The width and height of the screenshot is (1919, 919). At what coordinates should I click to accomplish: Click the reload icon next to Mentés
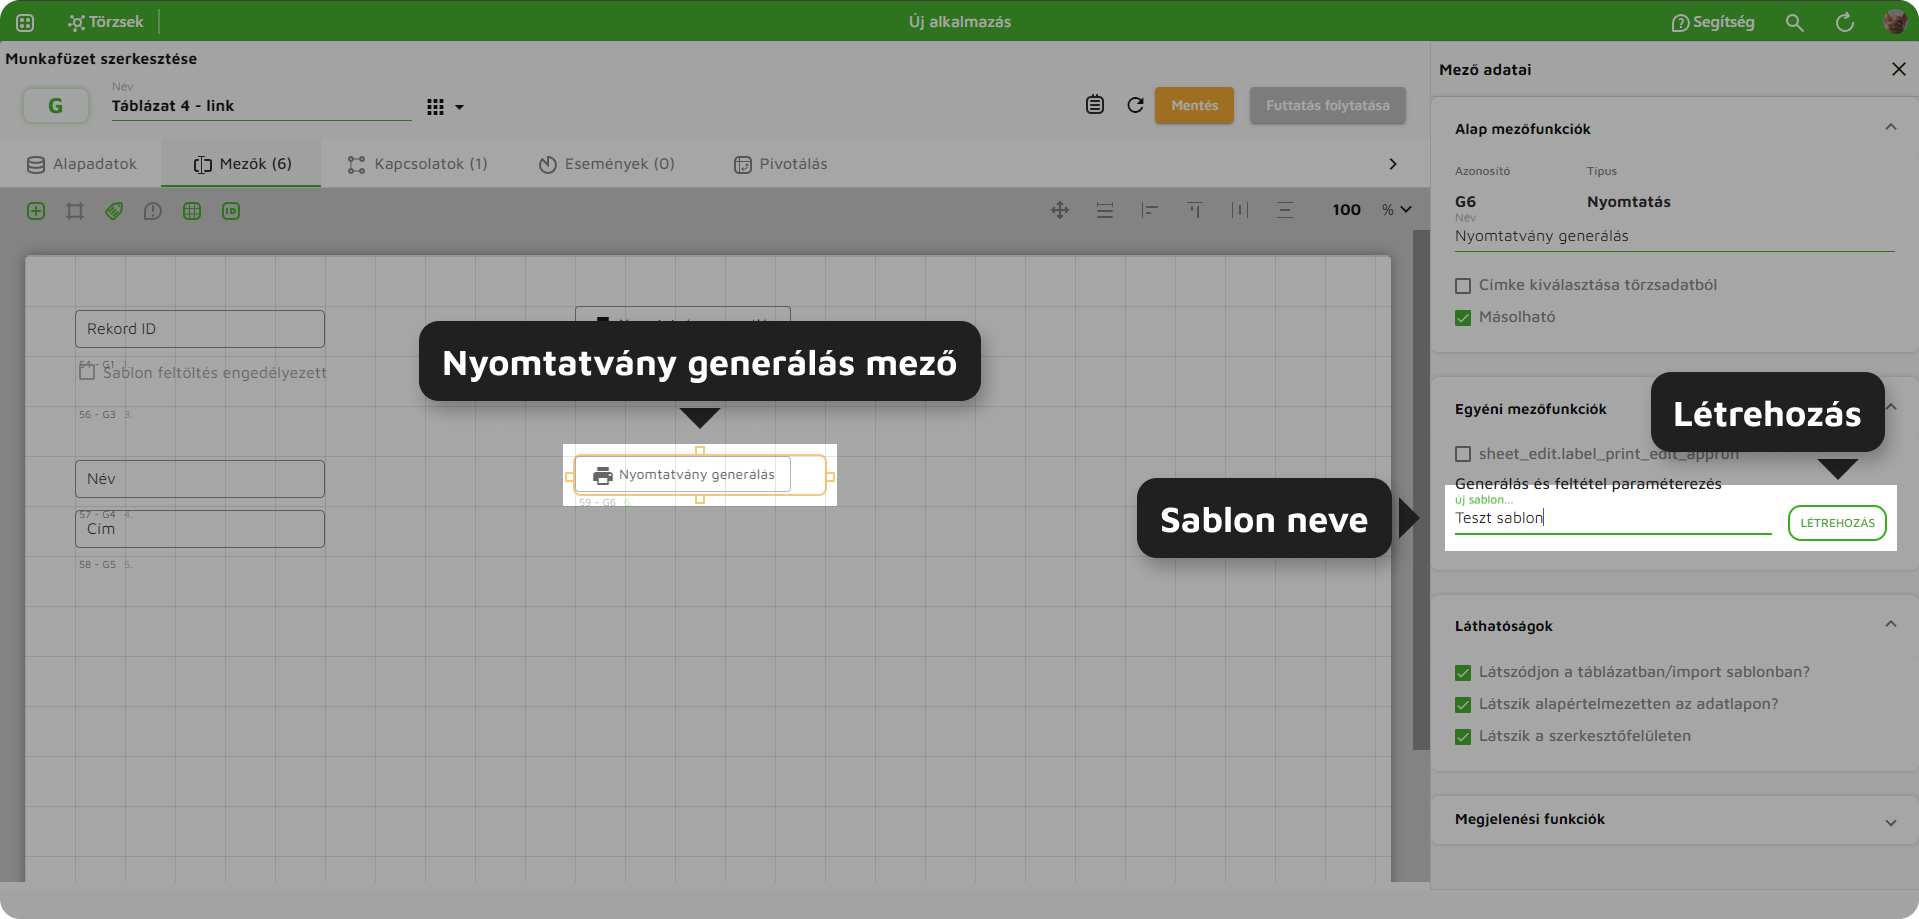pyautogui.click(x=1135, y=105)
